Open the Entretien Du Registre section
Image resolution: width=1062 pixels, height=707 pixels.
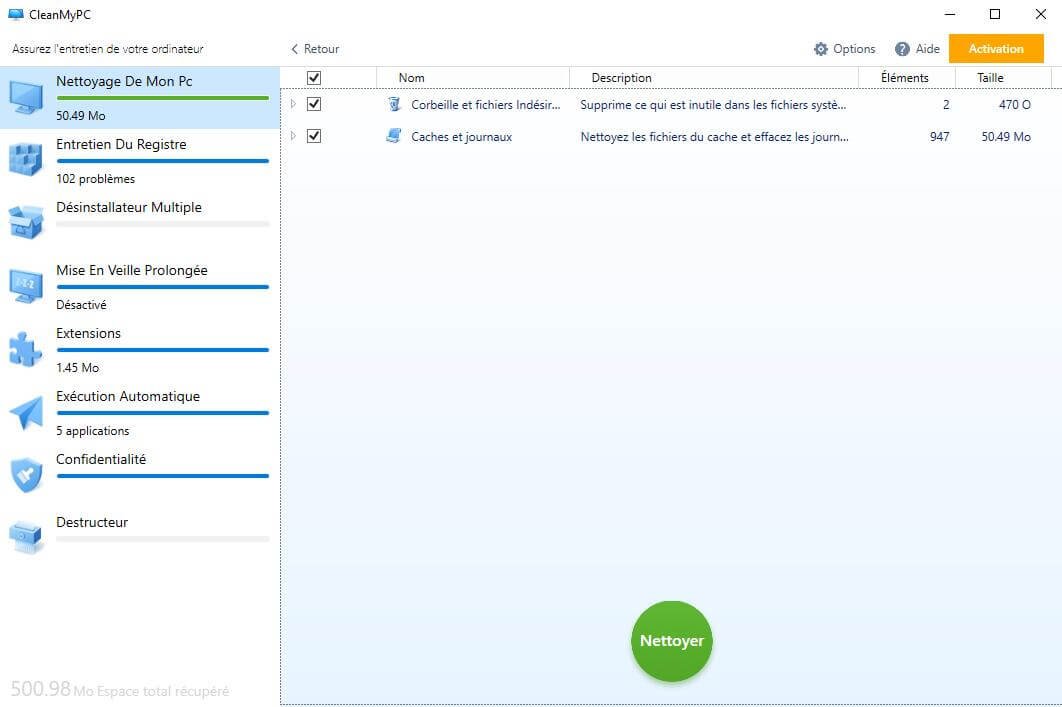tap(140, 161)
